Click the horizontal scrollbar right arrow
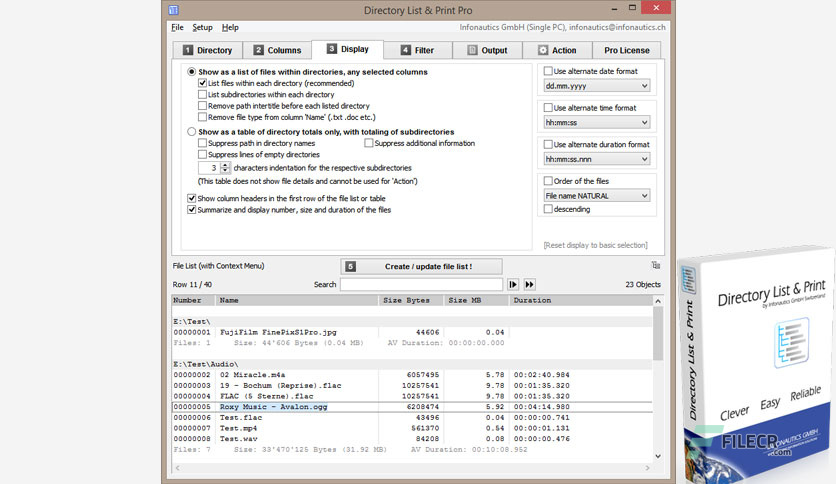The height and width of the screenshot is (484, 836). pyautogui.click(x=648, y=468)
